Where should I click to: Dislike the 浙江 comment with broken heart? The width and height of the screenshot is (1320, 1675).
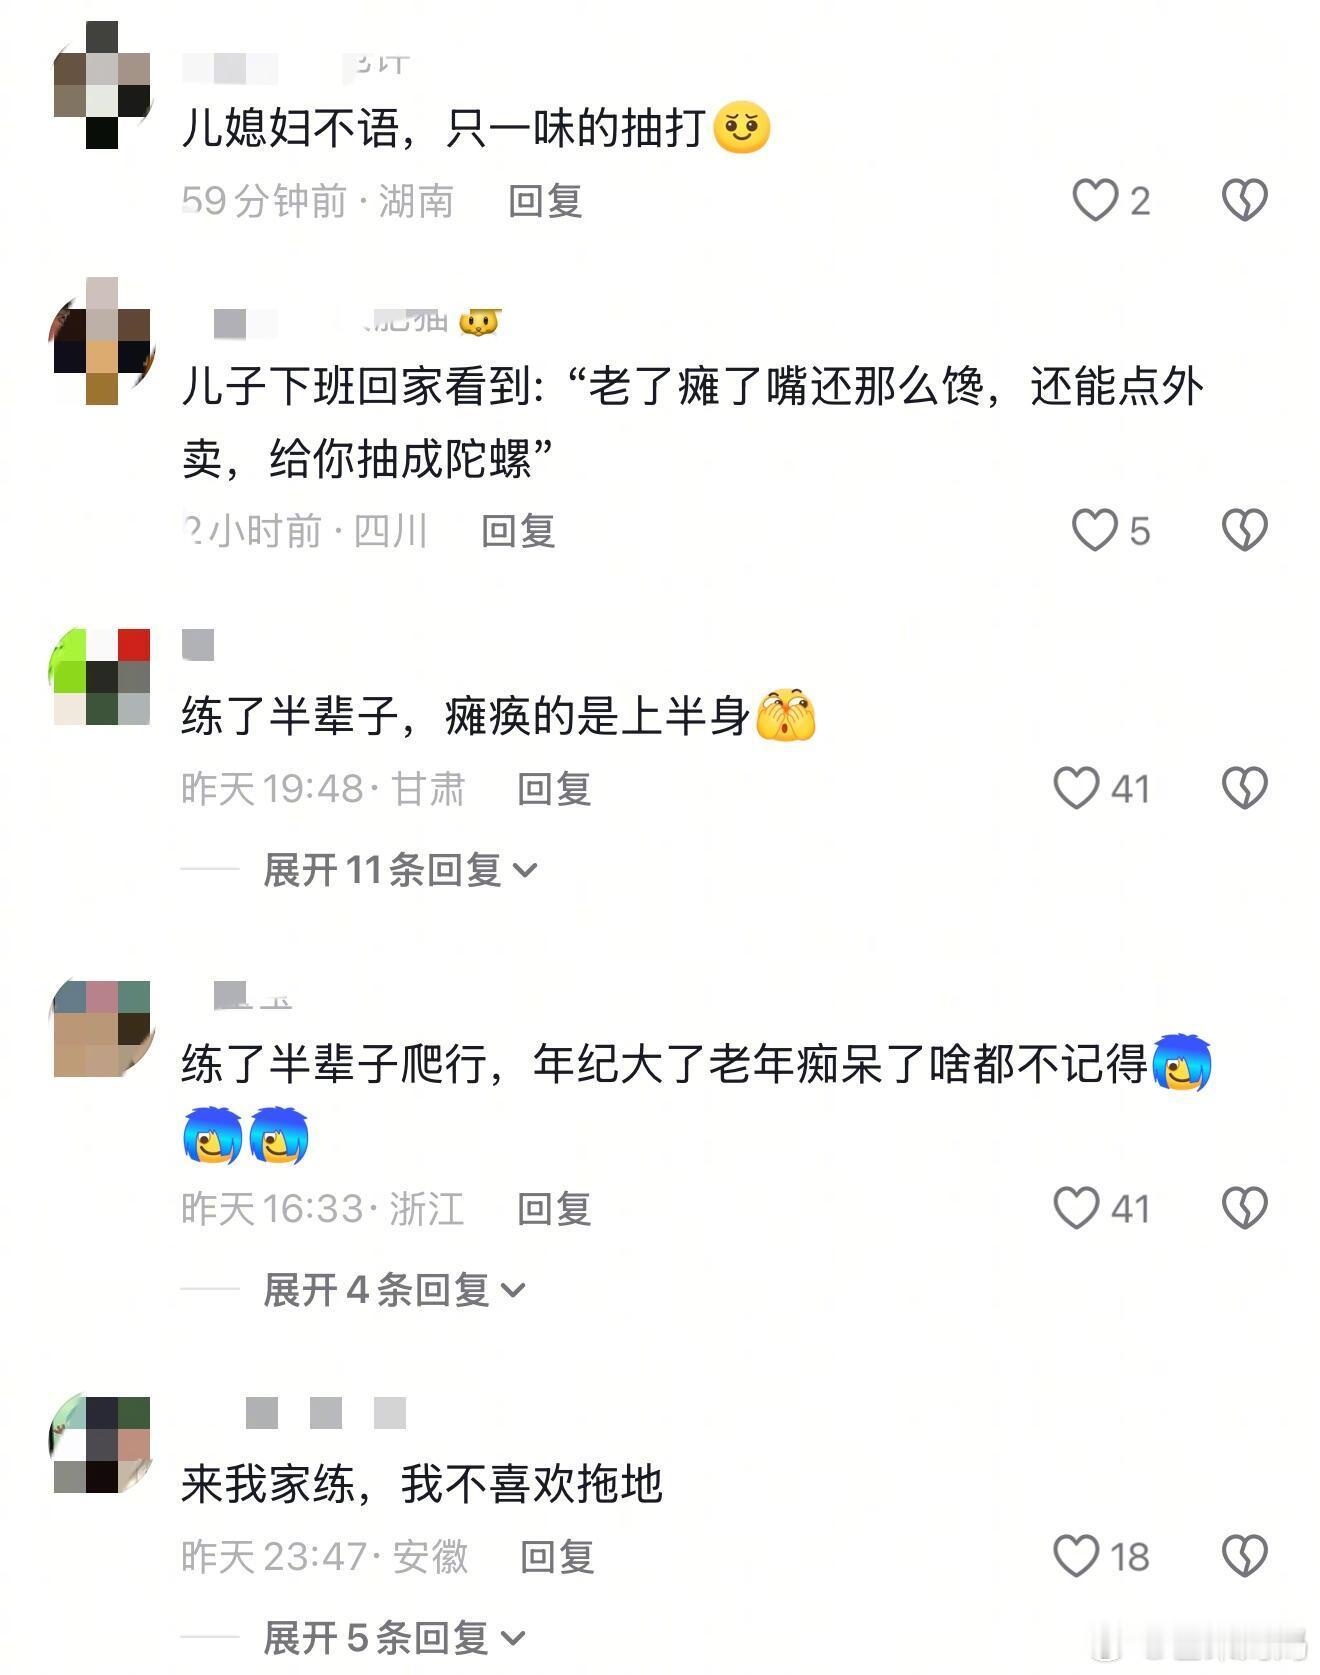coord(1244,1208)
